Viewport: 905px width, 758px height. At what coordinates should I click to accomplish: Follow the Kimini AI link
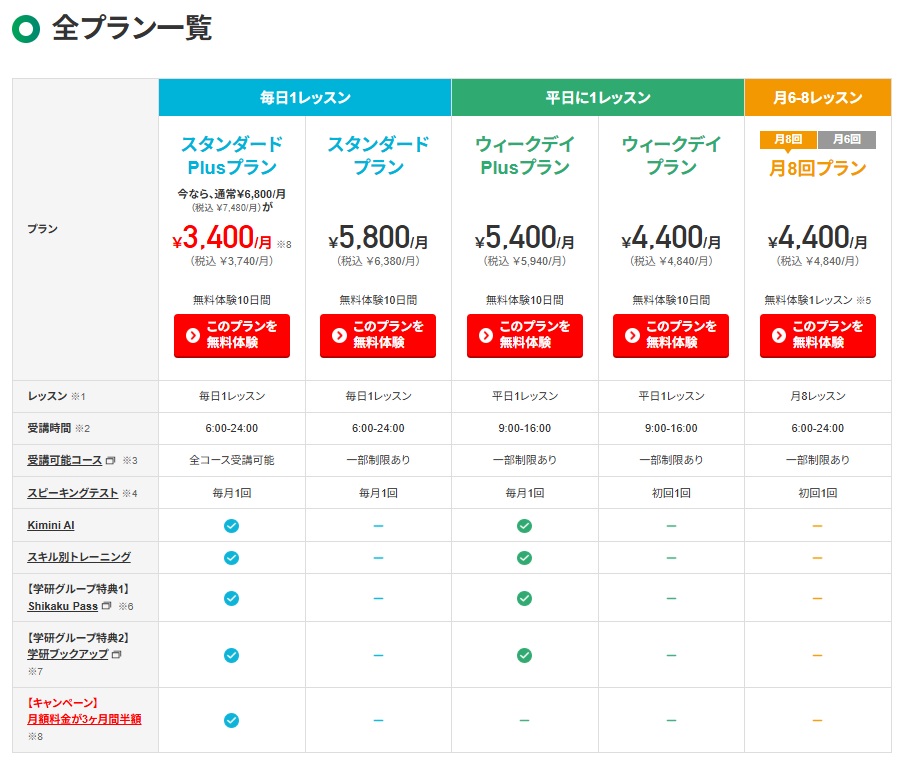point(50,525)
